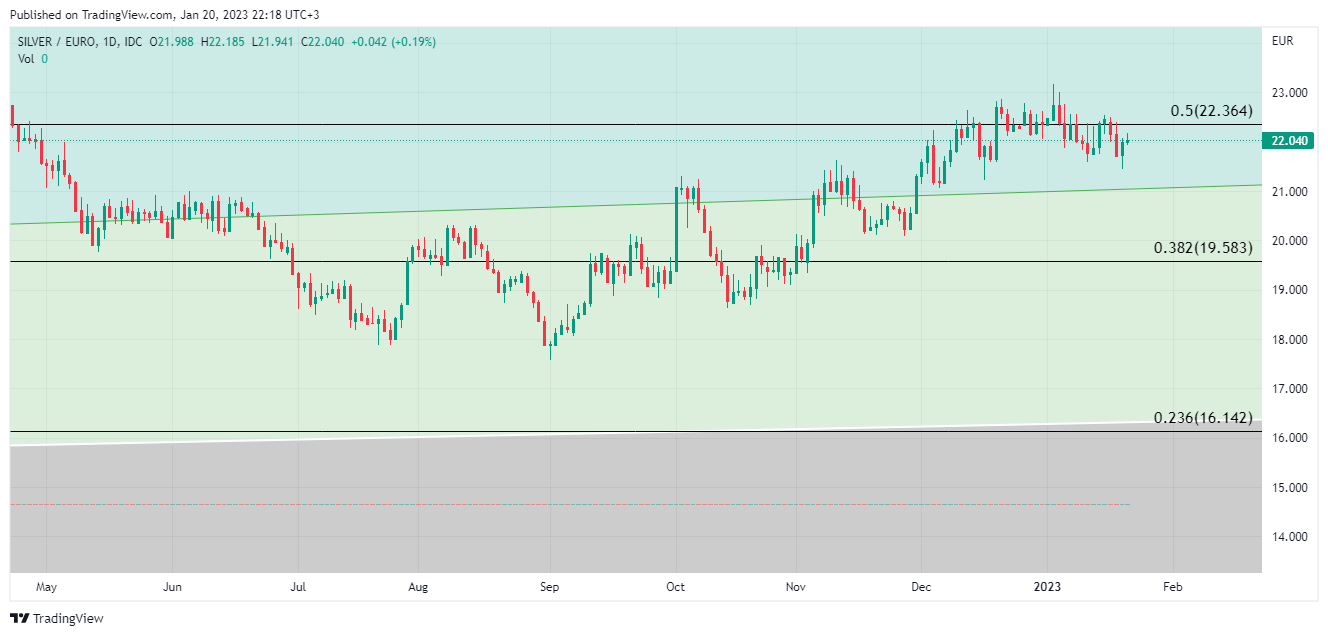Click the 19.000 price axis label
Image resolution: width=1328 pixels, height=636 pixels.
point(1289,290)
